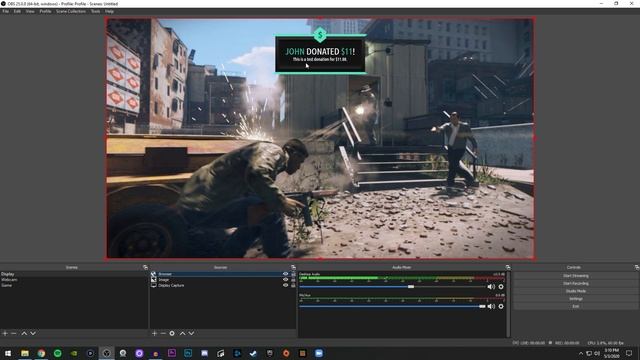This screenshot has width=640, height=360.
Task: Click OBS Studio taskbar icon
Action: [107, 353]
